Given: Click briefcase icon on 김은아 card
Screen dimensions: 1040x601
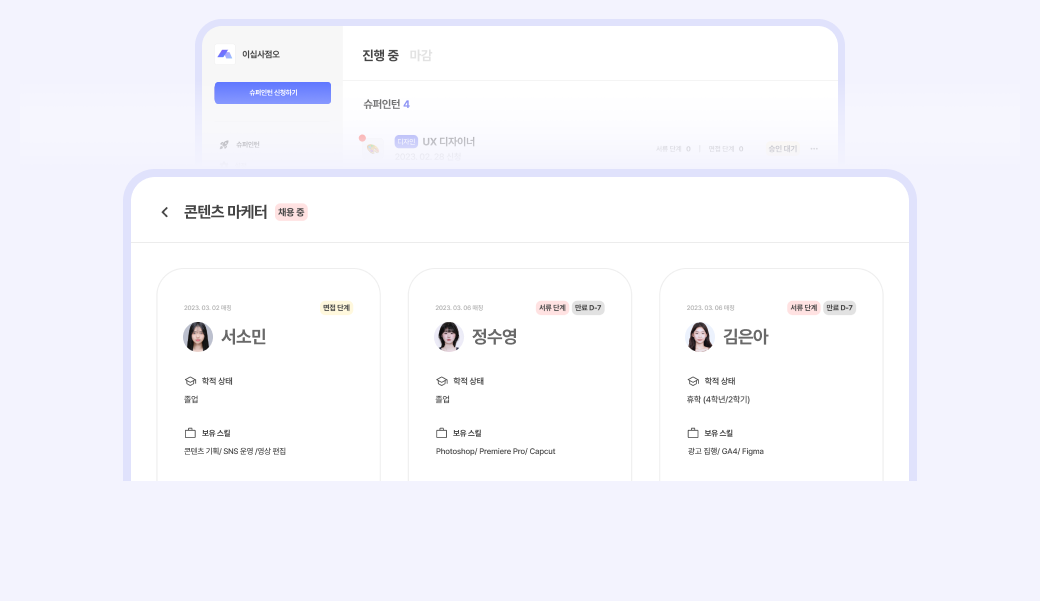Looking at the screenshot, I should click(x=693, y=433).
